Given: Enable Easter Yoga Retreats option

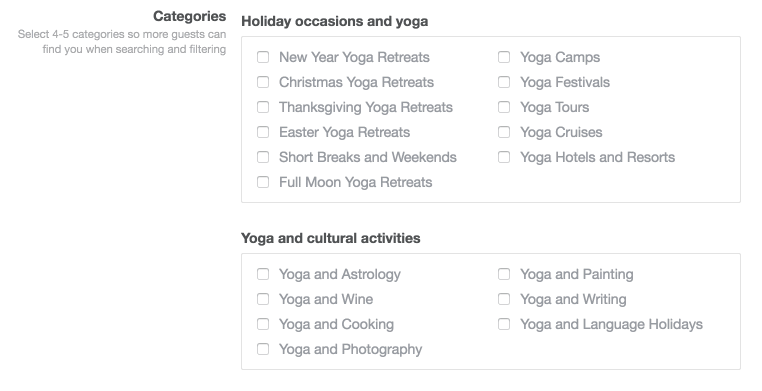Looking at the screenshot, I should pos(263,132).
